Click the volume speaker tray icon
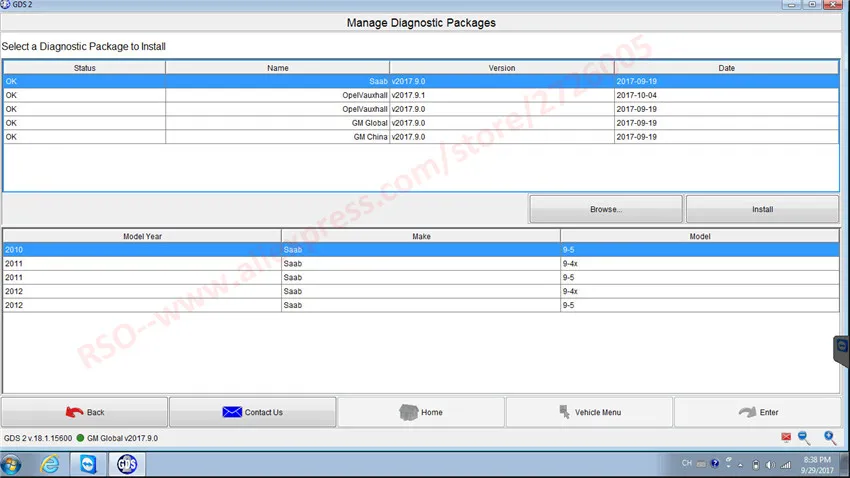 point(770,464)
